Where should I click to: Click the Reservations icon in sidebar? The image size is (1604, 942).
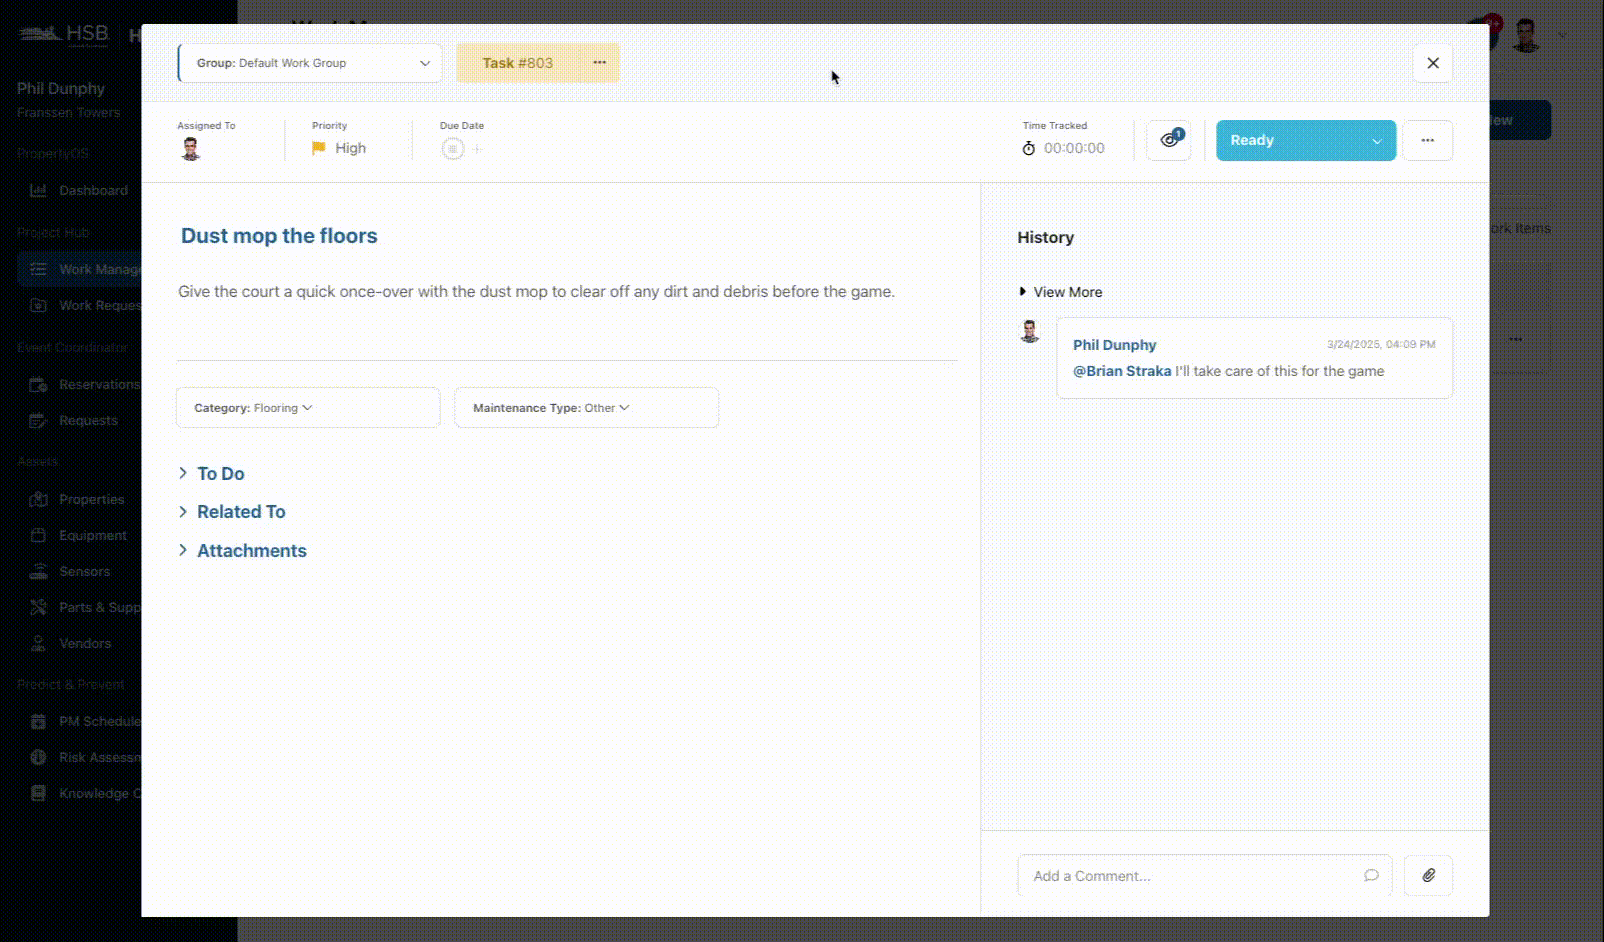click(38, 384)
